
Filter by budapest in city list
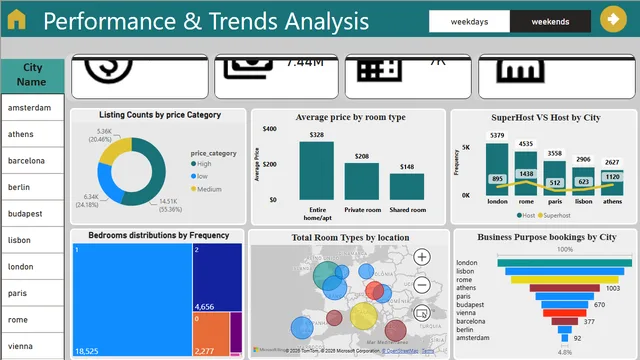pos(33,213)
